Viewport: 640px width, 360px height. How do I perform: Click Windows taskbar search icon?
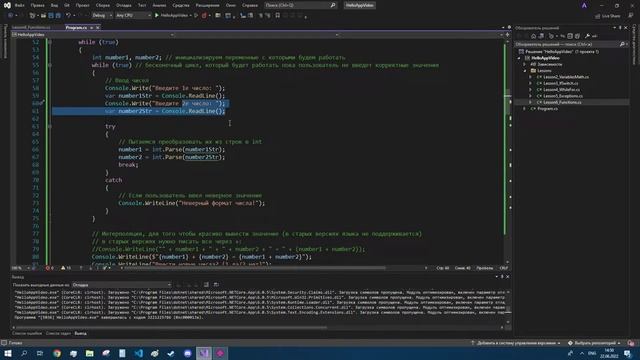24,353
